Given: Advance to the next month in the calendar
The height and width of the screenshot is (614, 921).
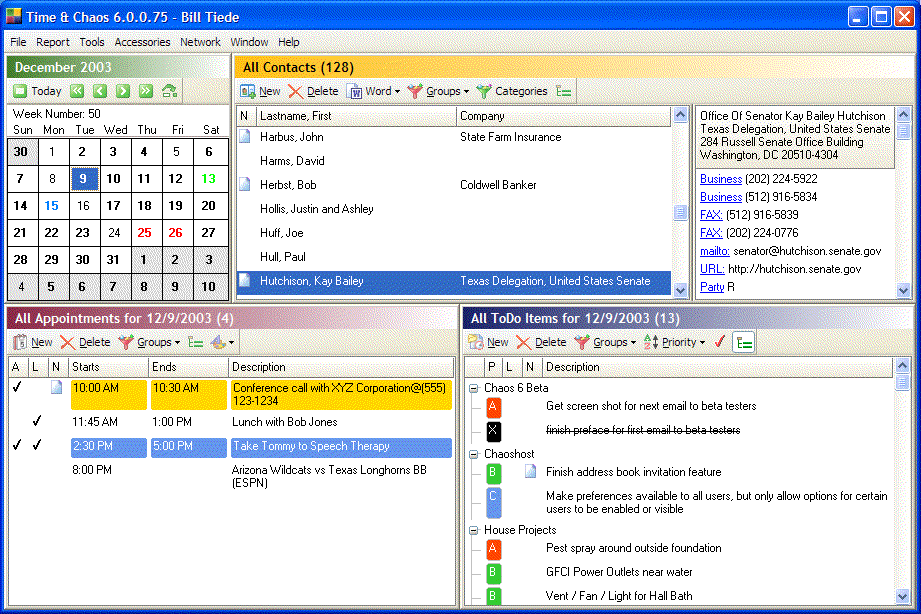Looking at the screenshot, I should click(123, 91).
